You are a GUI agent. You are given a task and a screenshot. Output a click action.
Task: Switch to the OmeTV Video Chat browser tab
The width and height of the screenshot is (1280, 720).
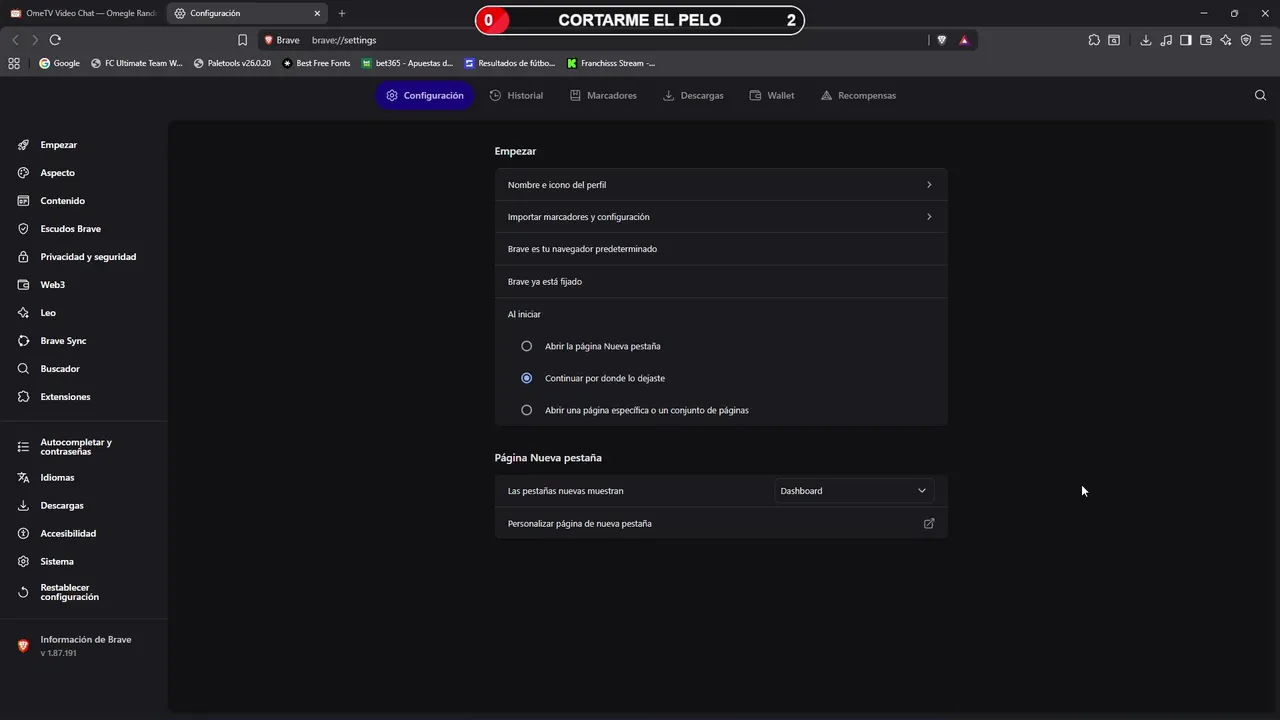click(83, 13)
